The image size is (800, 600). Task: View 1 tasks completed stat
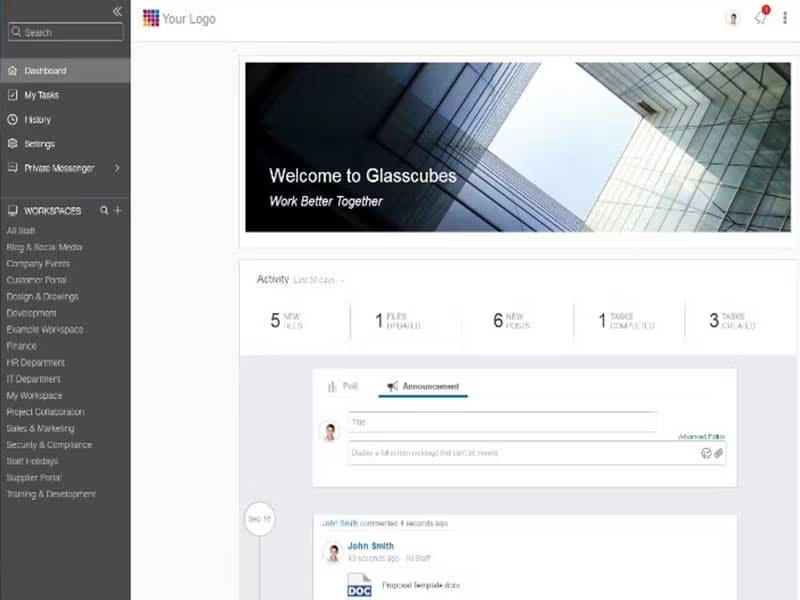pyautogui.click(x=626, y=320)
